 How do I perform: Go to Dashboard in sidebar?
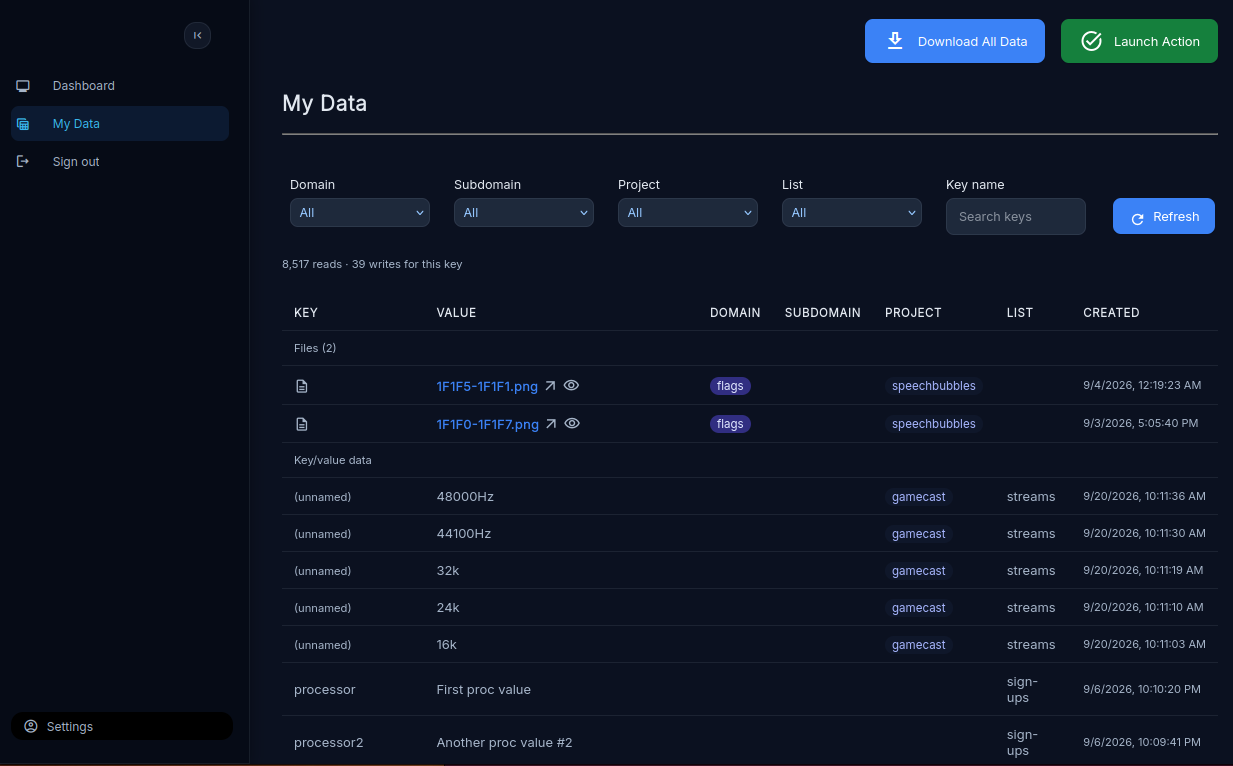[x=120, y=86]
